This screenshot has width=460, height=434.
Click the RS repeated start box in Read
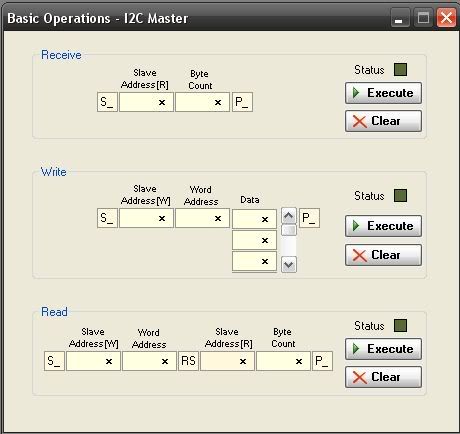188,361
